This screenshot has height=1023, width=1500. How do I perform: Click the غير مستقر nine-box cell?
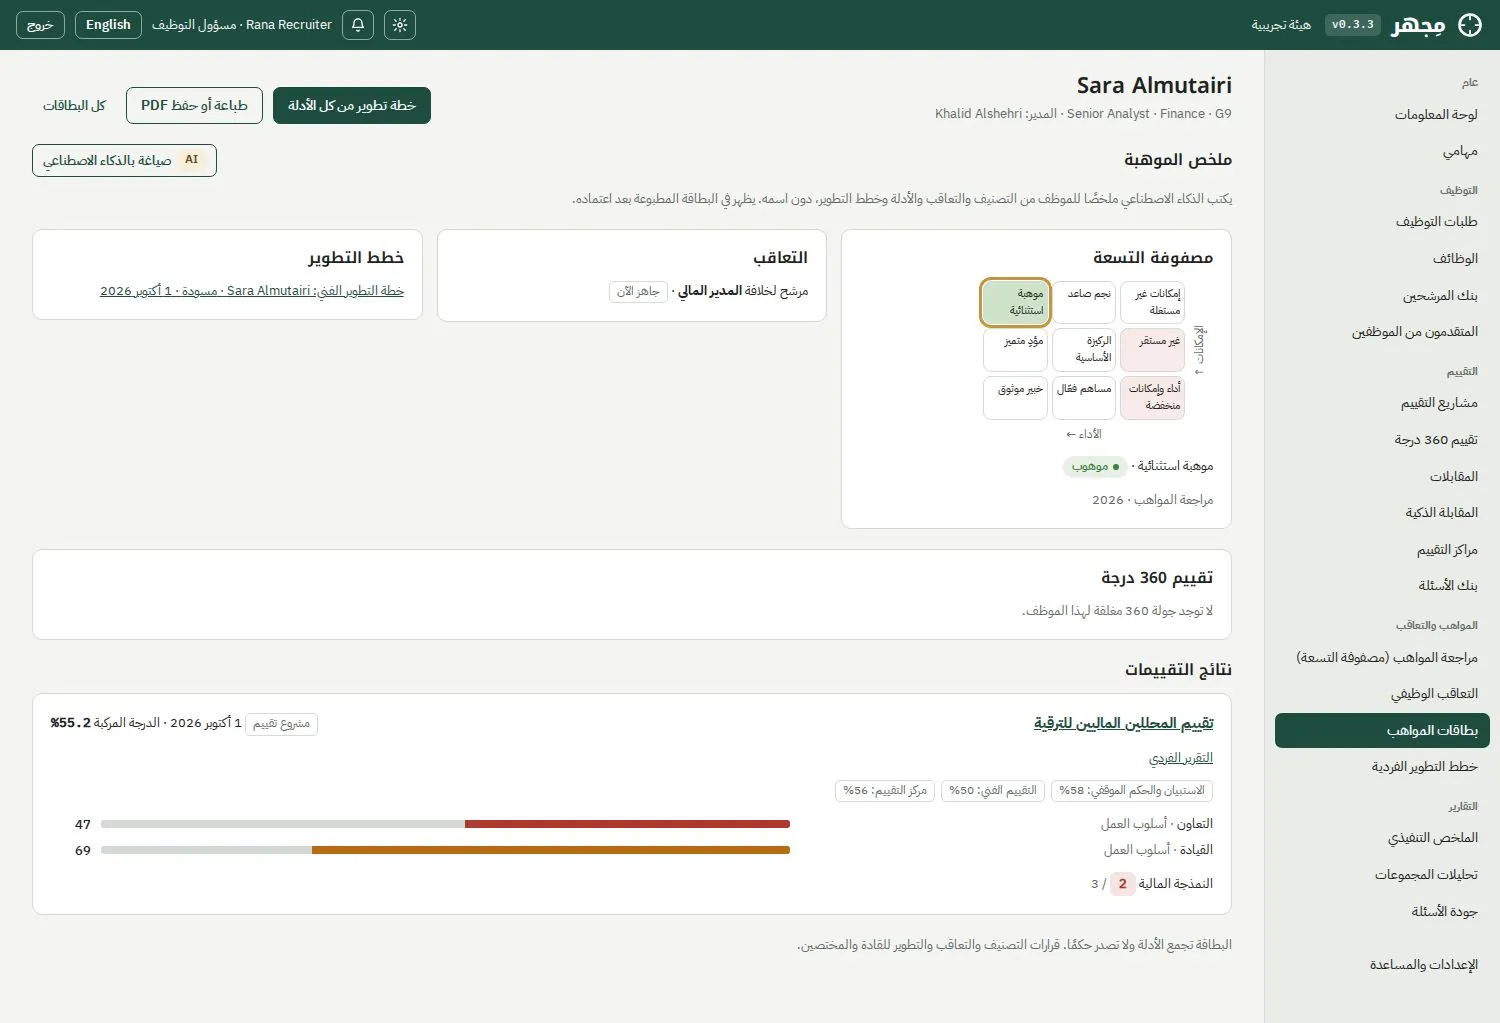tap(1153, 350)
